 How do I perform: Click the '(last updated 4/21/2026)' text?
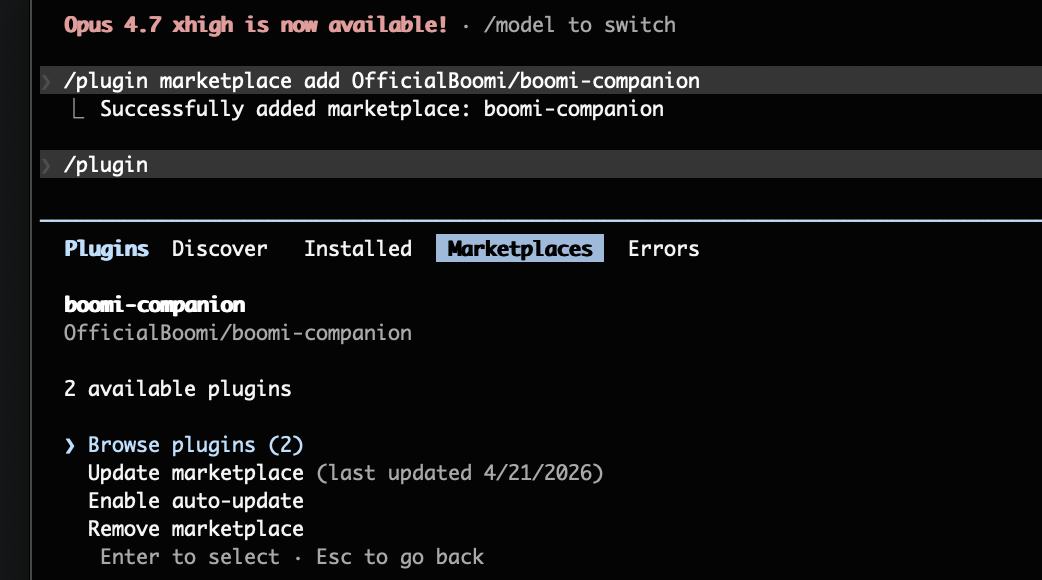(x=460, y=472)
